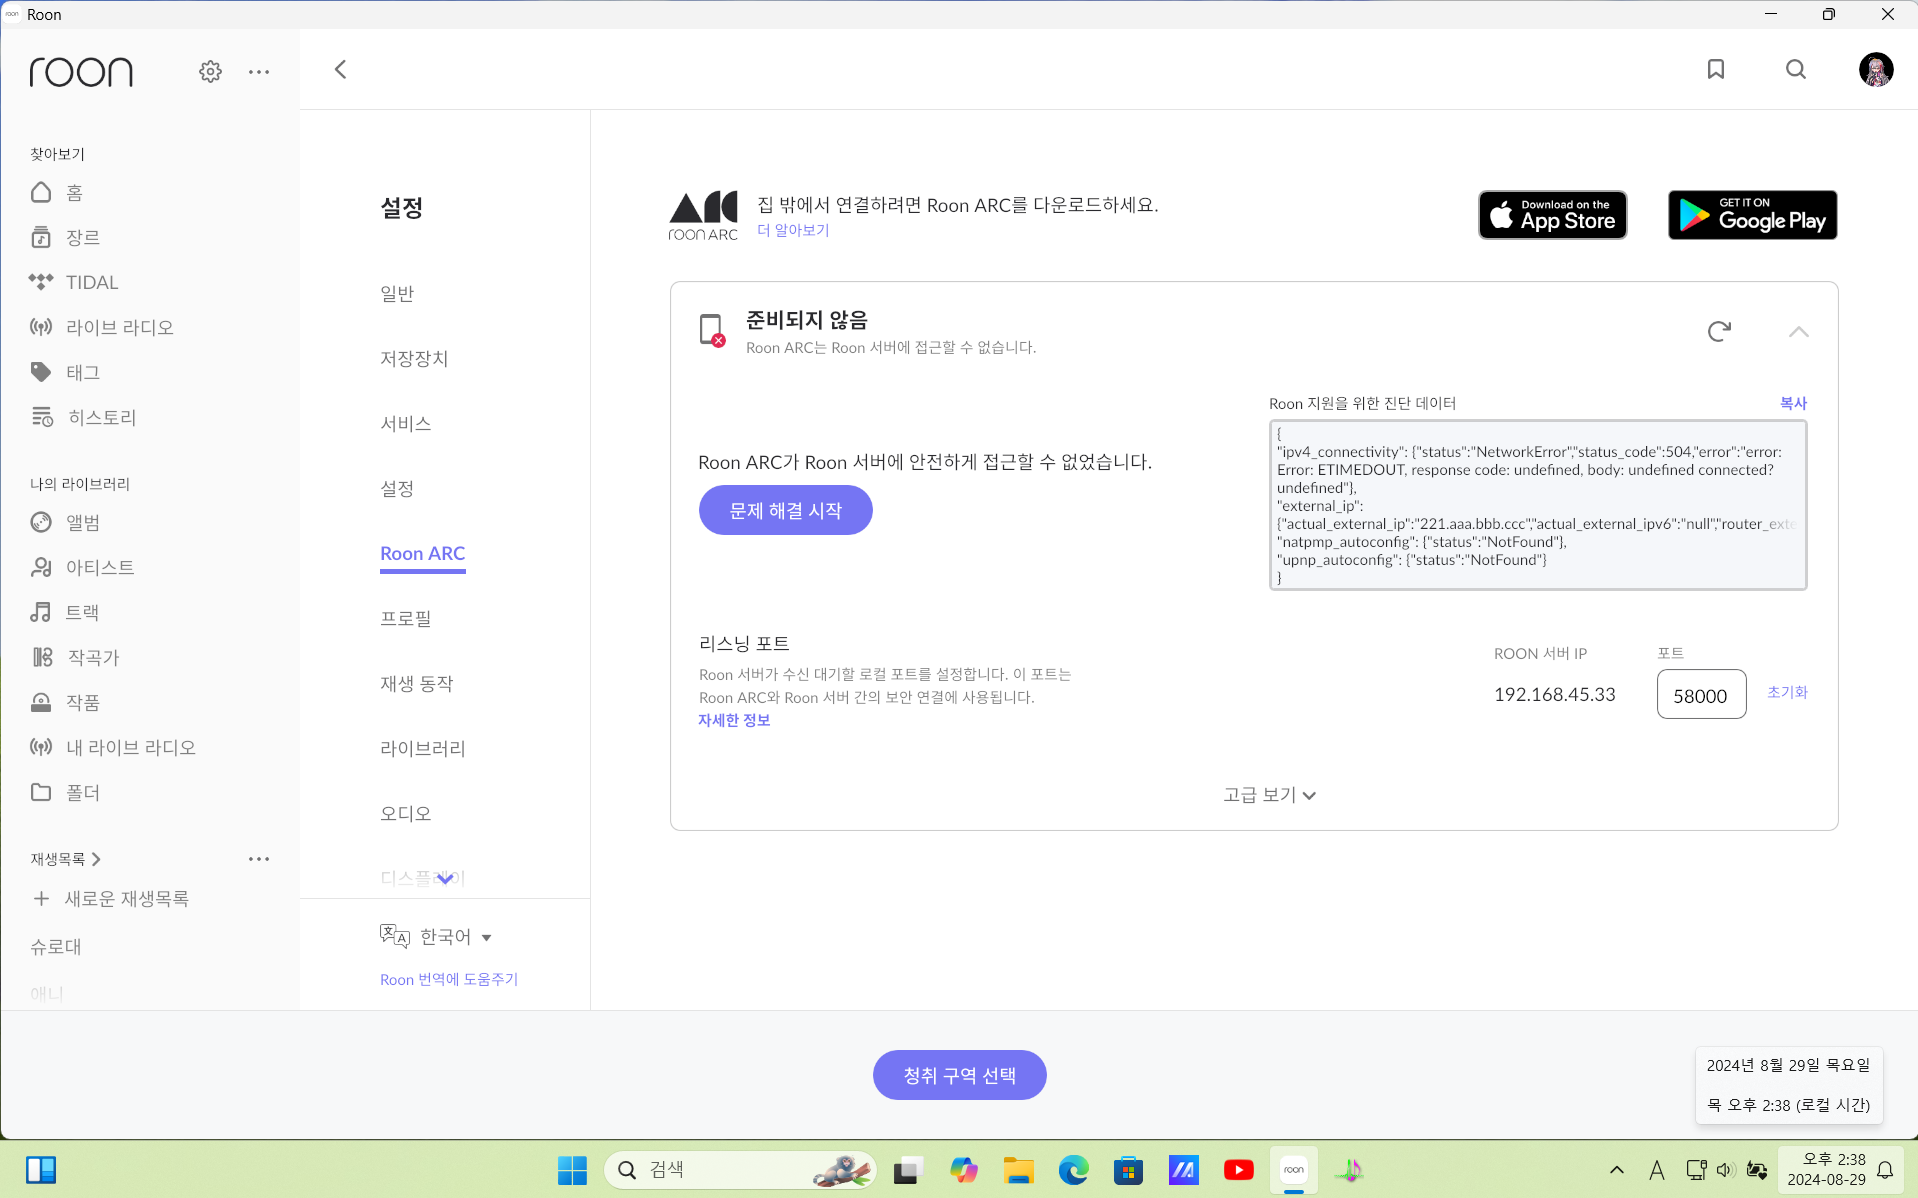Select 서비스 settings tab
This screenshot has width=1918, height=1198.
405,423
